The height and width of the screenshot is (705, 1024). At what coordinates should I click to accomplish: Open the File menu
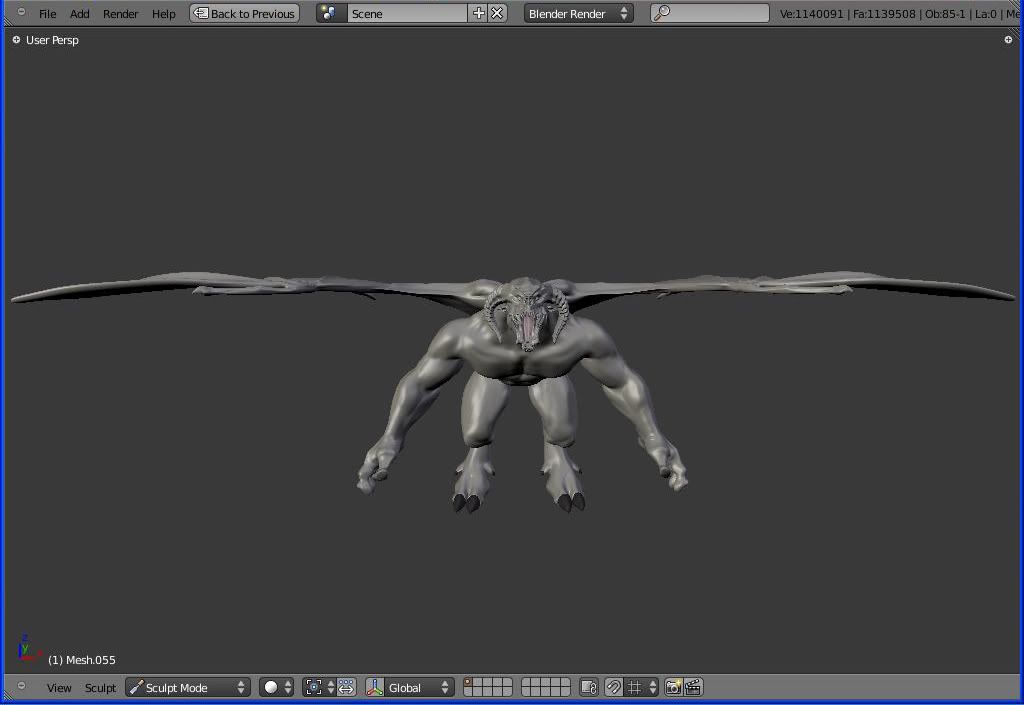(x=47, y=14)
